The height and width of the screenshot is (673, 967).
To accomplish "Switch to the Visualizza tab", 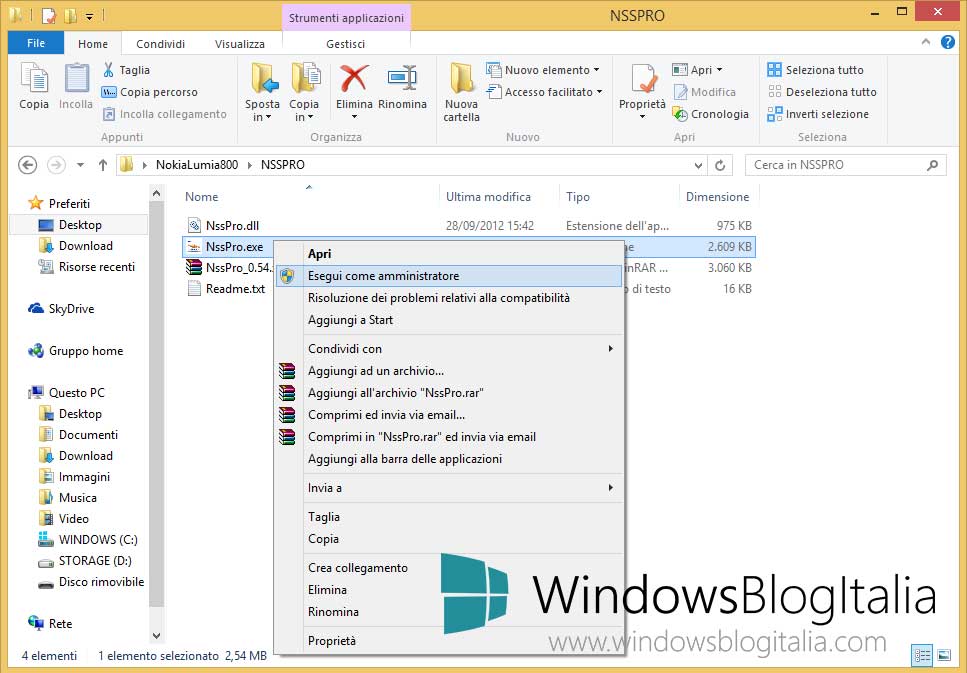I will [240, 44].
